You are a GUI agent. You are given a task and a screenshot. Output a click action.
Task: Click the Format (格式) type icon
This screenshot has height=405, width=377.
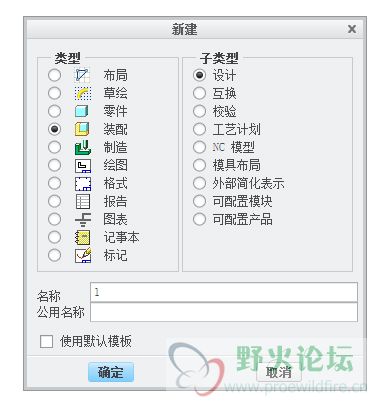pos(82,183)
